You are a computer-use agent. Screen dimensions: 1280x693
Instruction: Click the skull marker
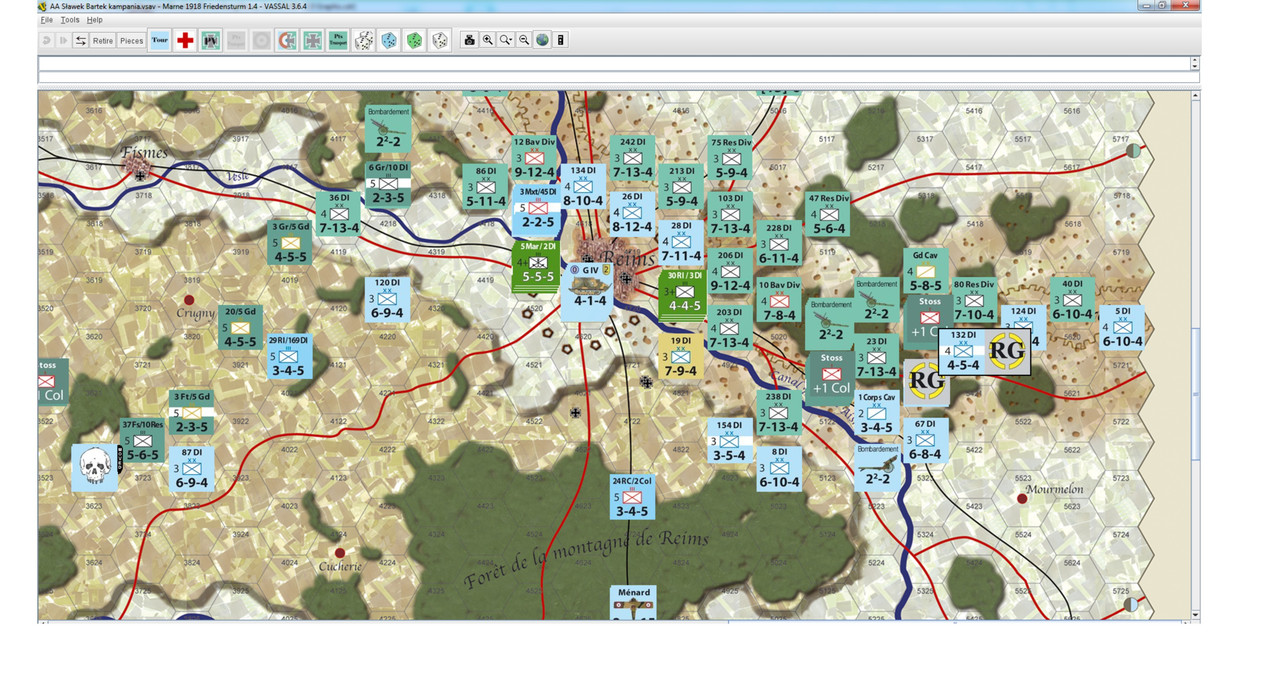click(x=95, y=468)
